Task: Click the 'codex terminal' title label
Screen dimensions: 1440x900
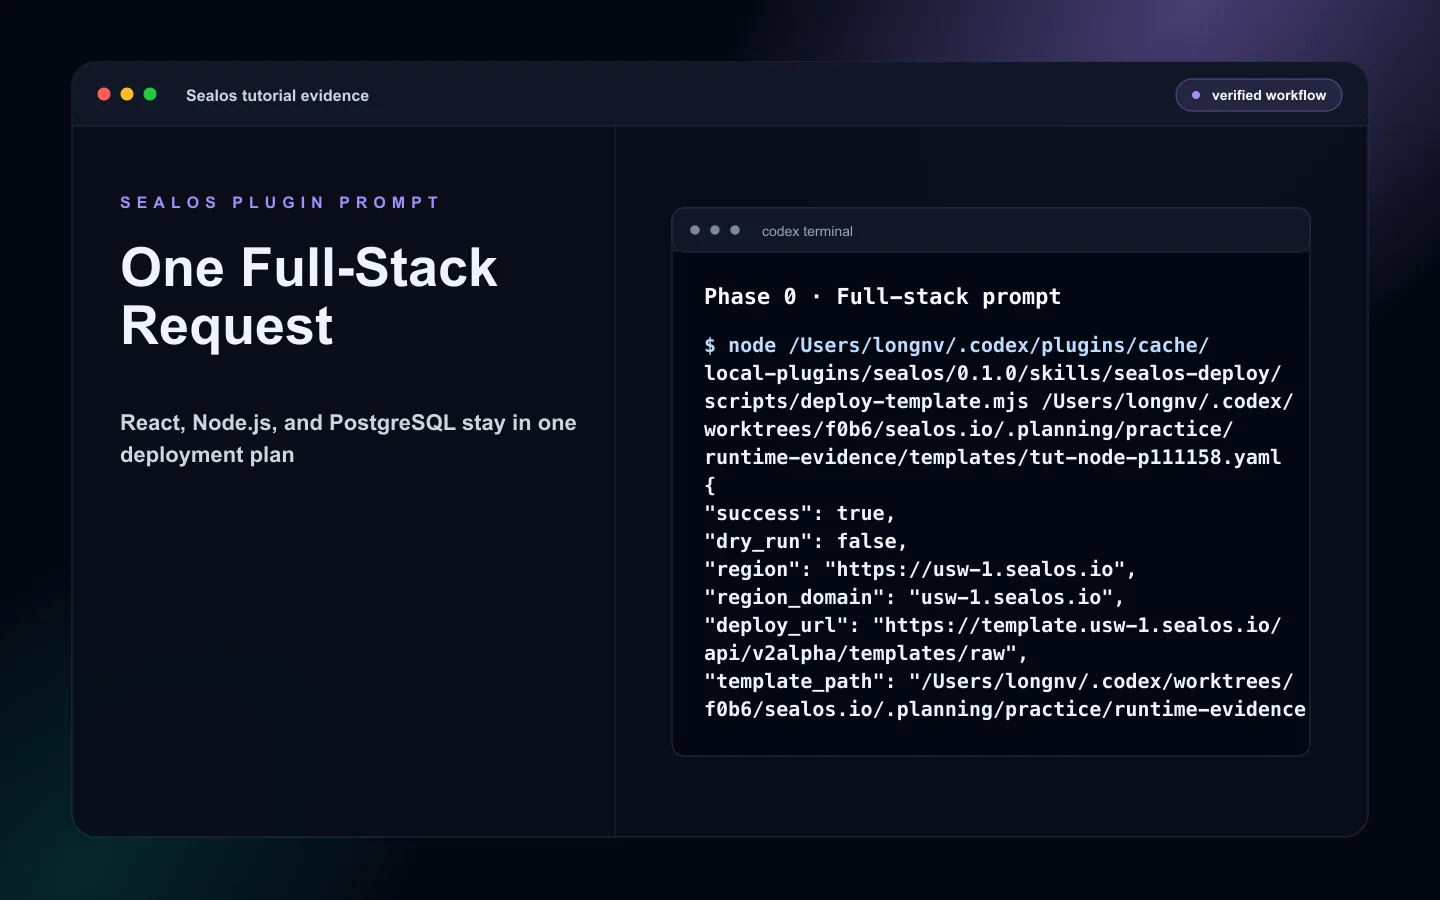Action: (807, 231)
